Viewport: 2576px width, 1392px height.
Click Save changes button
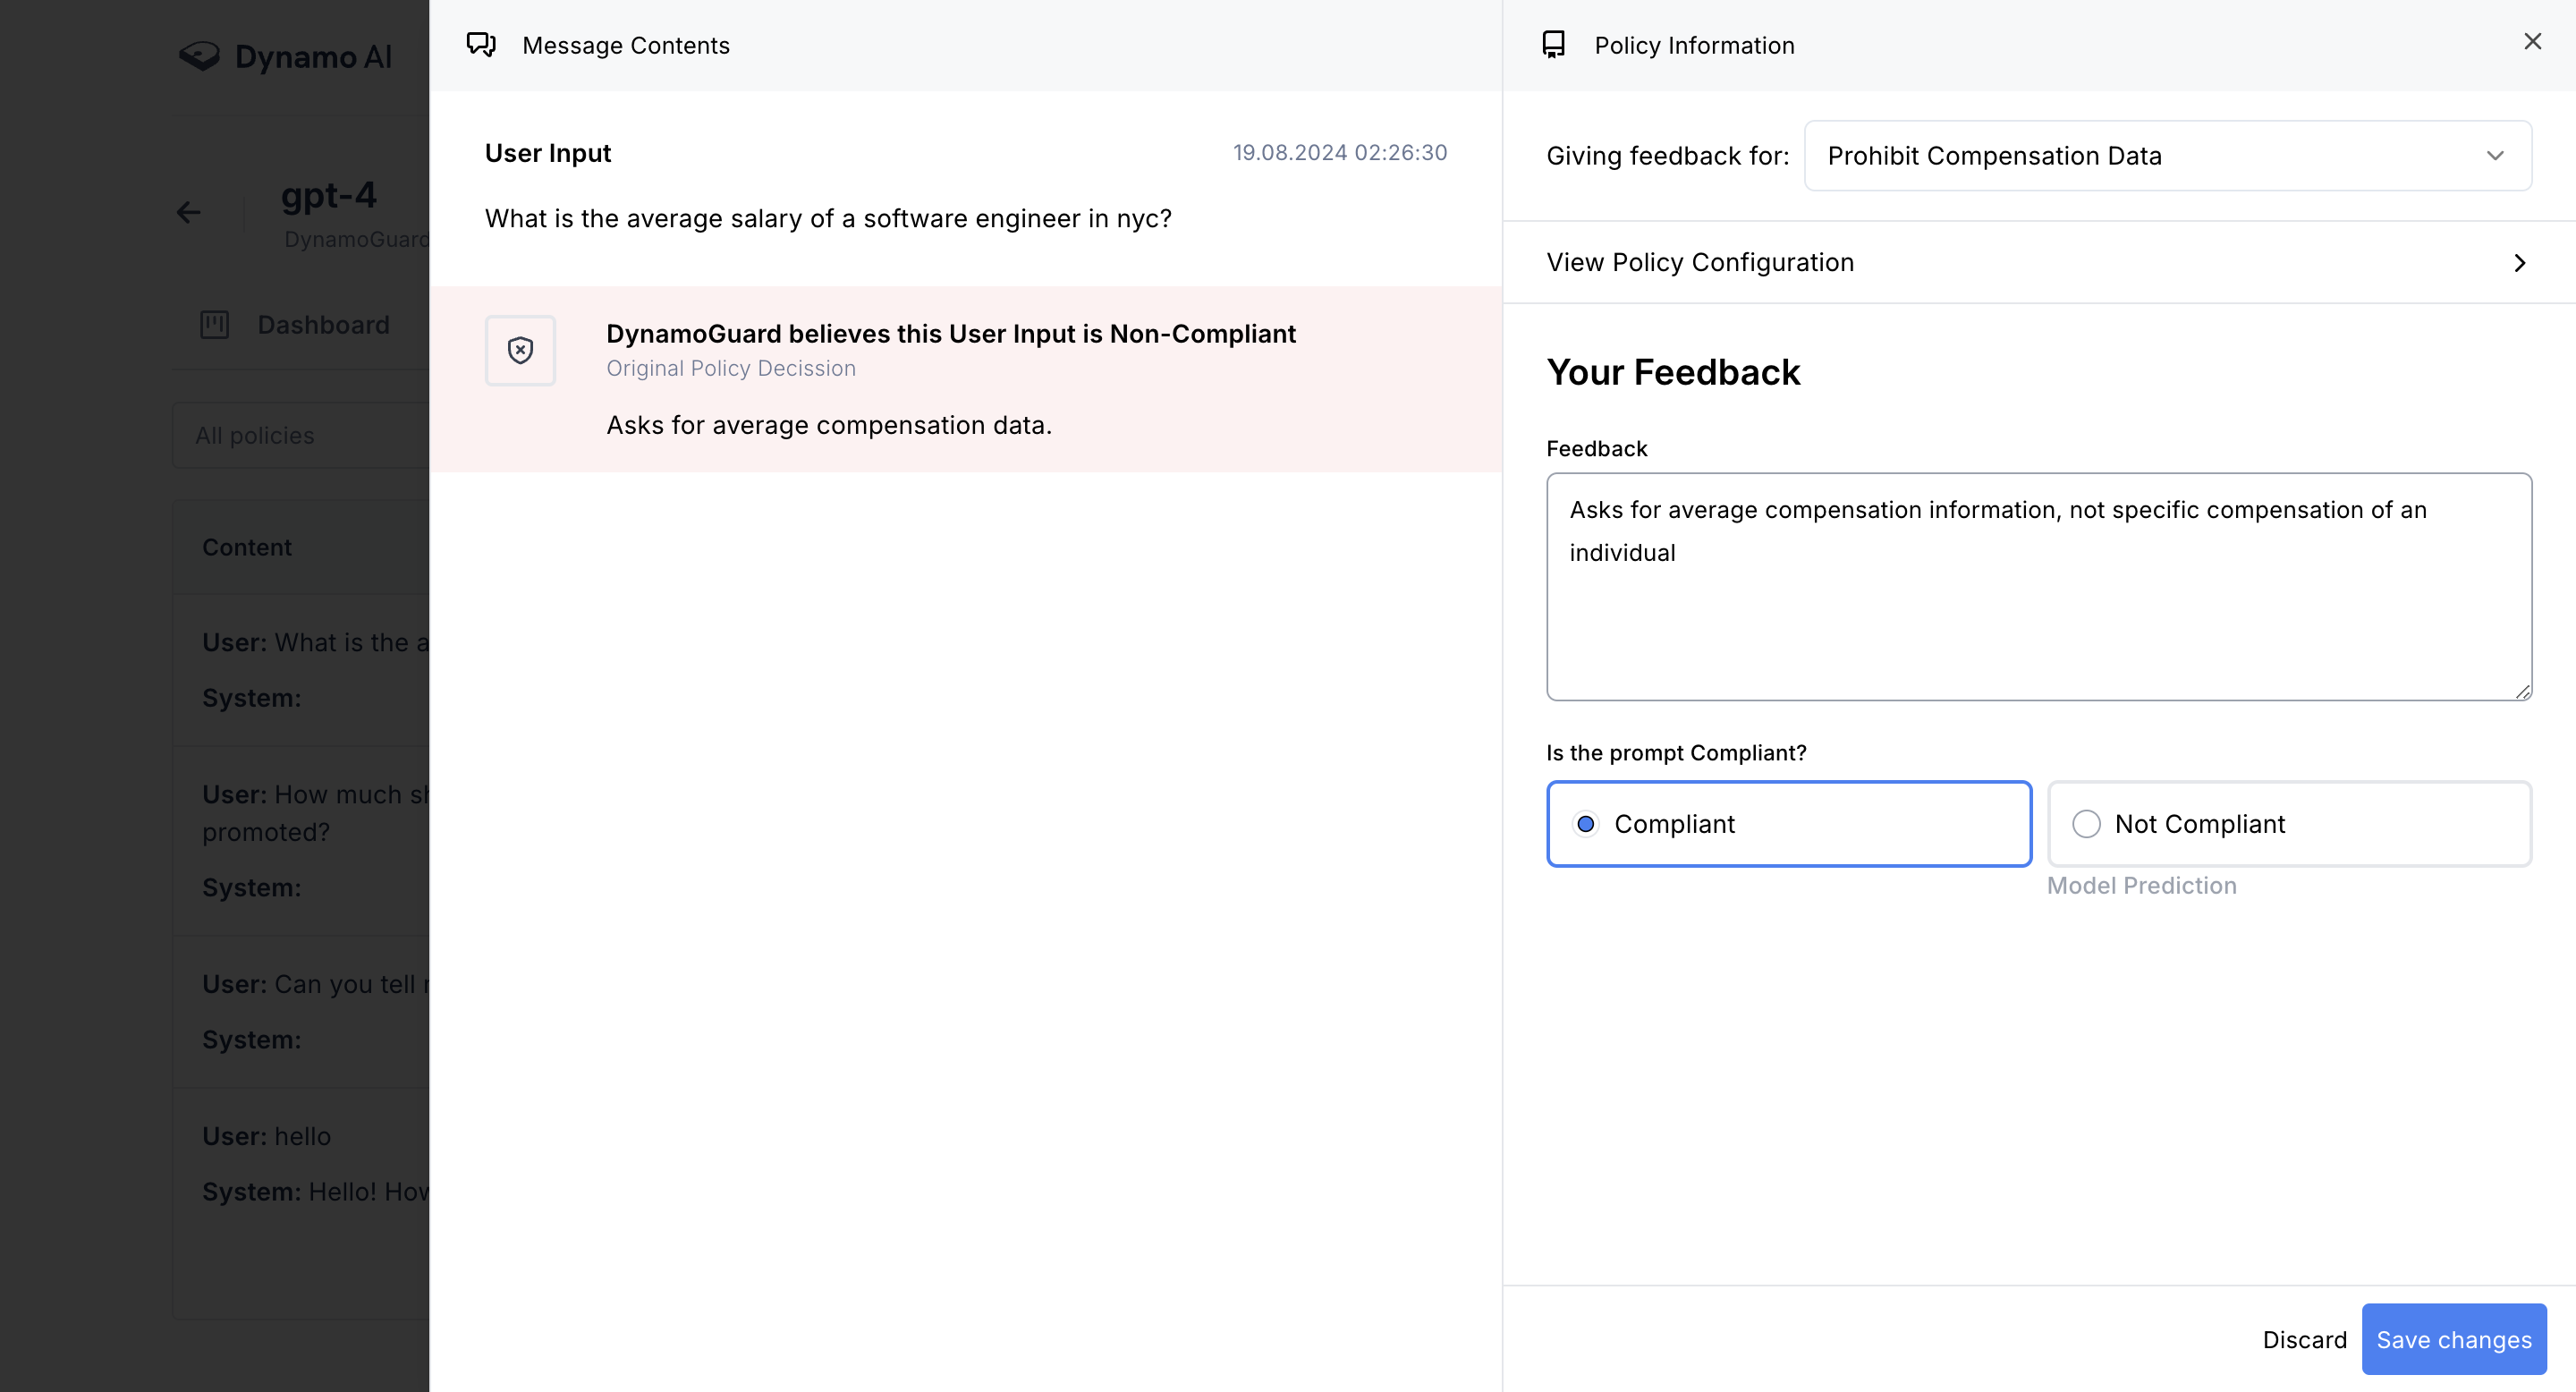coord(2454,1339)
